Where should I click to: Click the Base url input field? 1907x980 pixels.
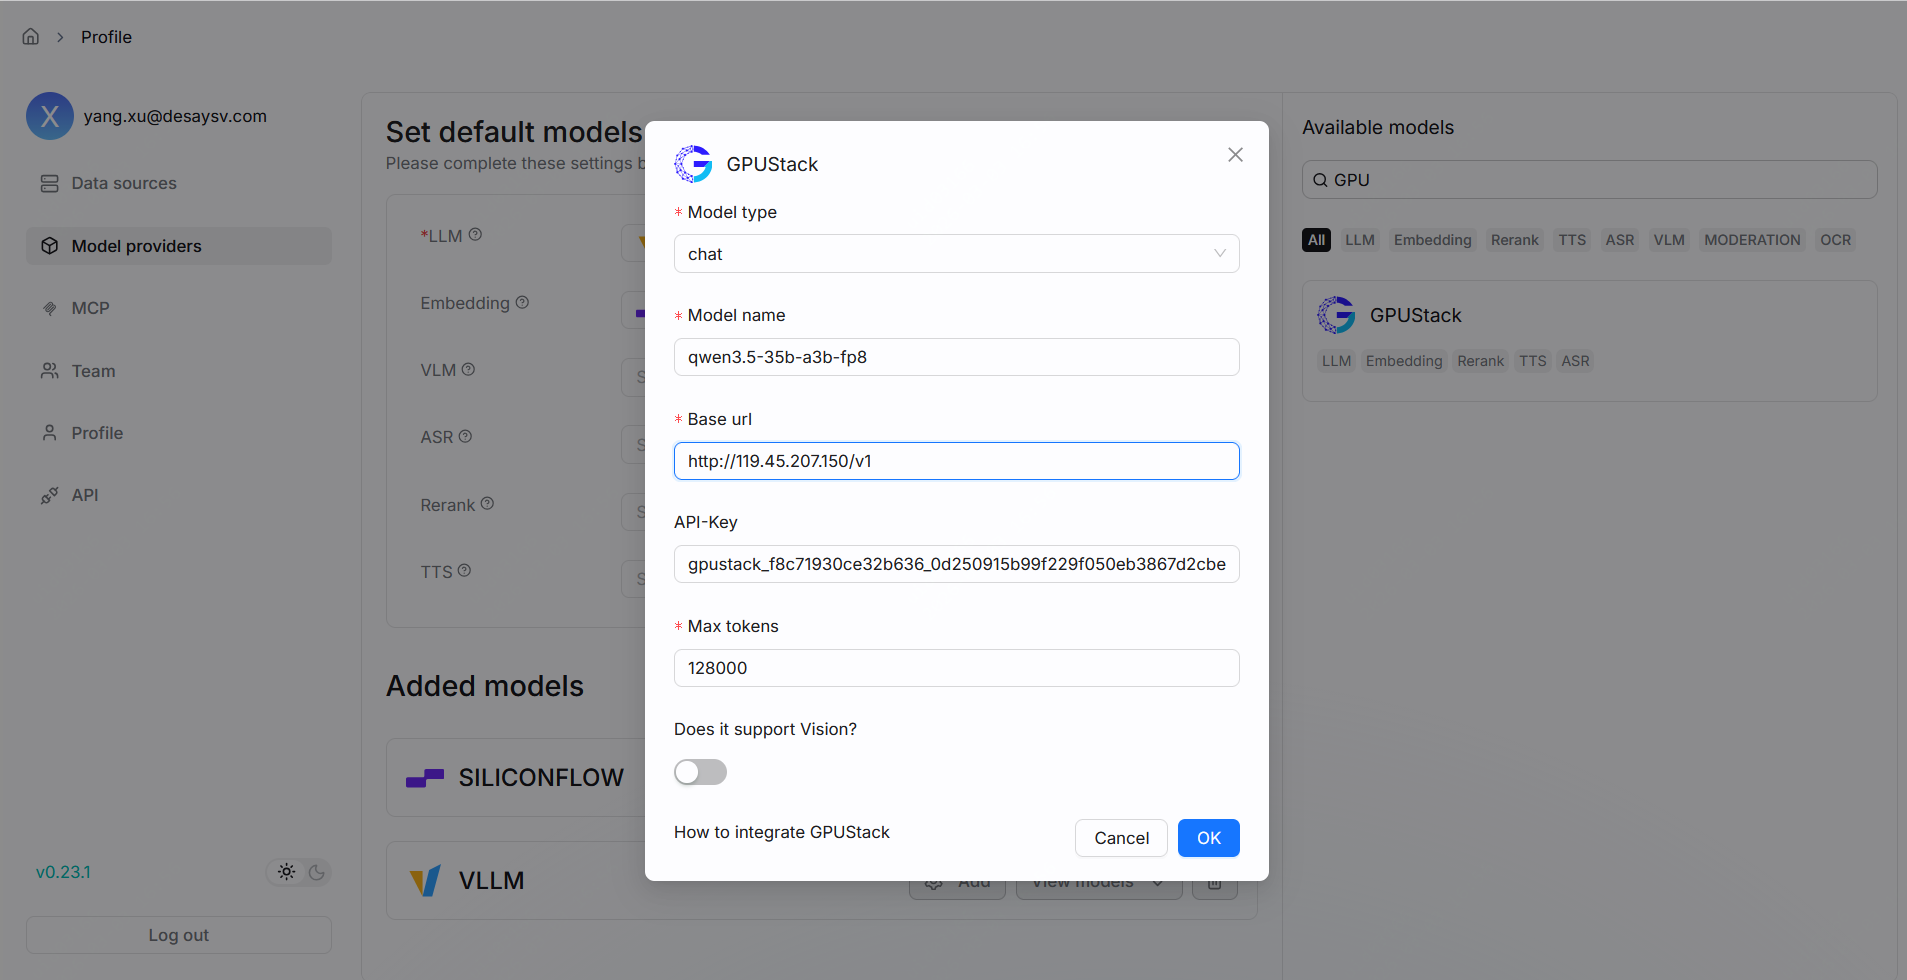957,461
